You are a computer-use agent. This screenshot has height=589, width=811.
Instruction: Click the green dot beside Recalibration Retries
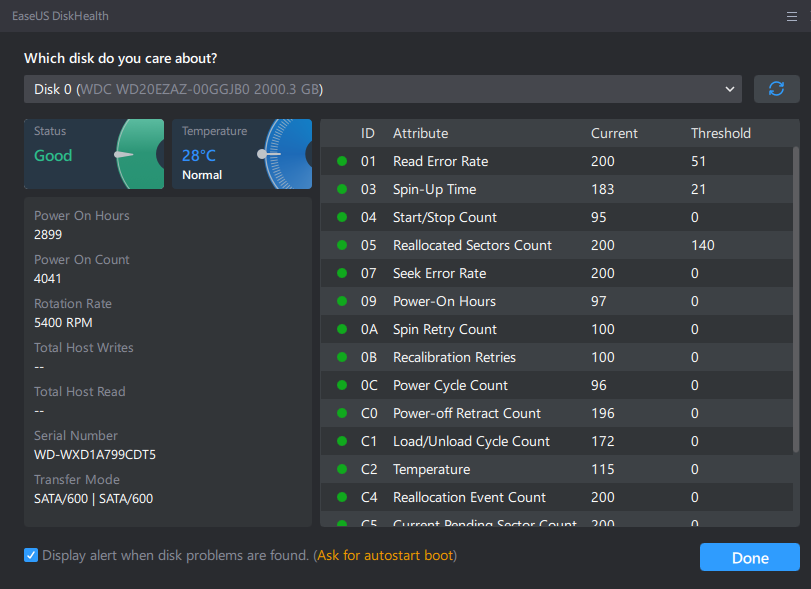pyautogui.click(x=342, y=356)
